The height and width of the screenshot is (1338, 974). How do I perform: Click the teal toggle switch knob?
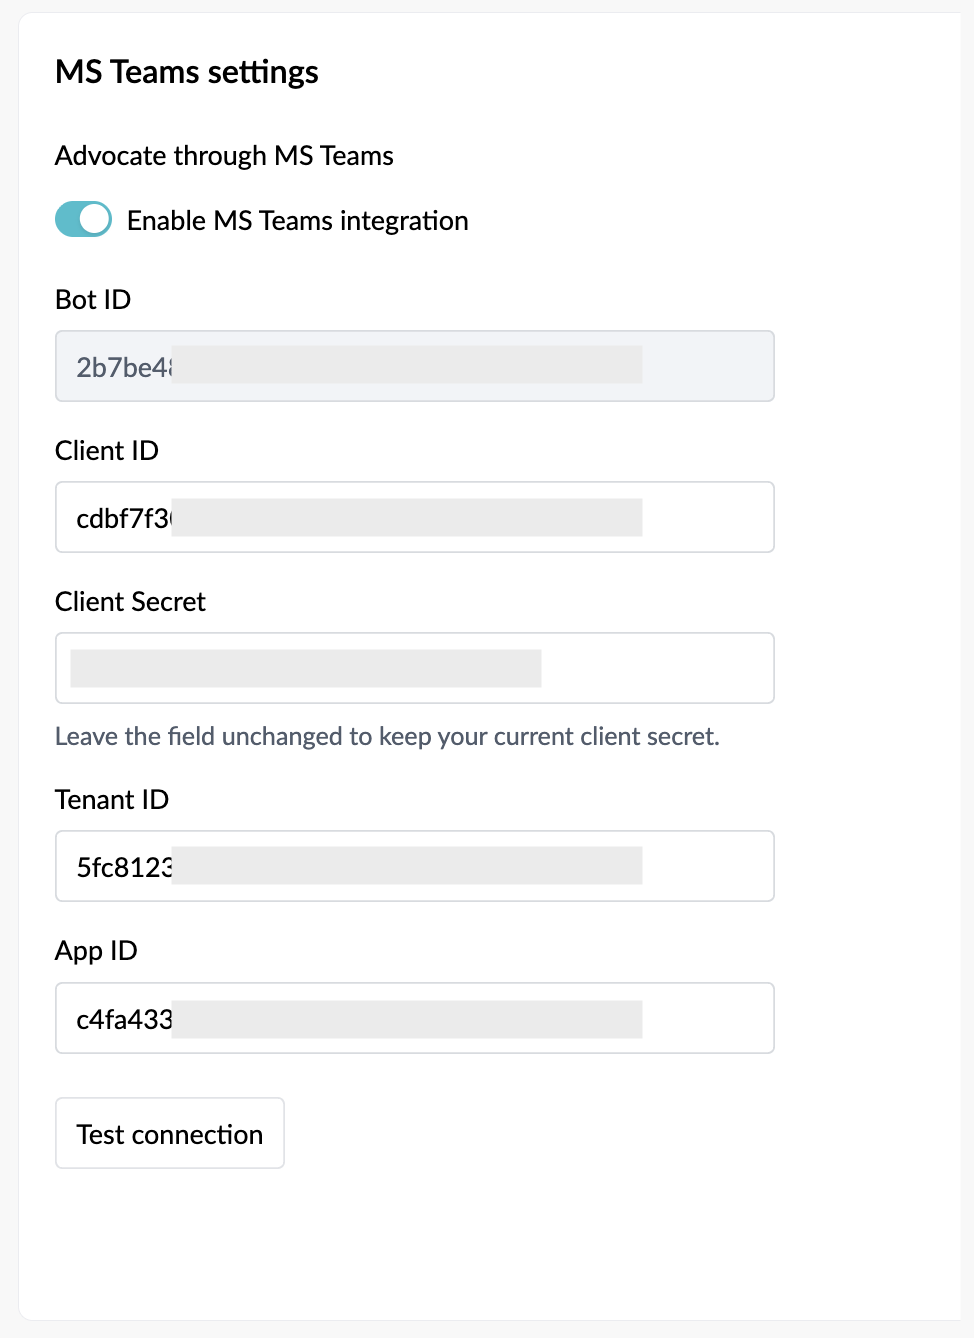pos(93,218)
